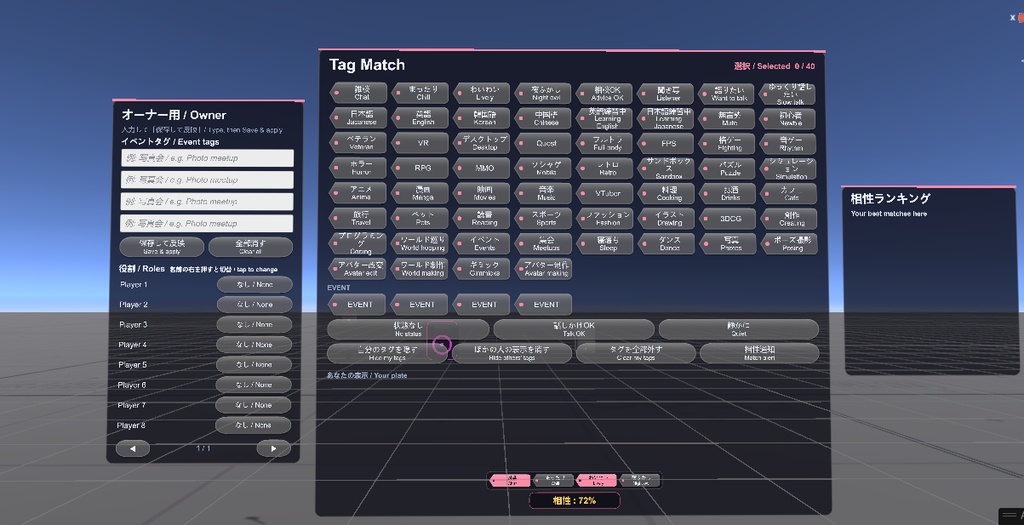The width and height of the screenshot is (1024, 525).
Task: Toggle the Mute tag
Action: tap(726, 118)
